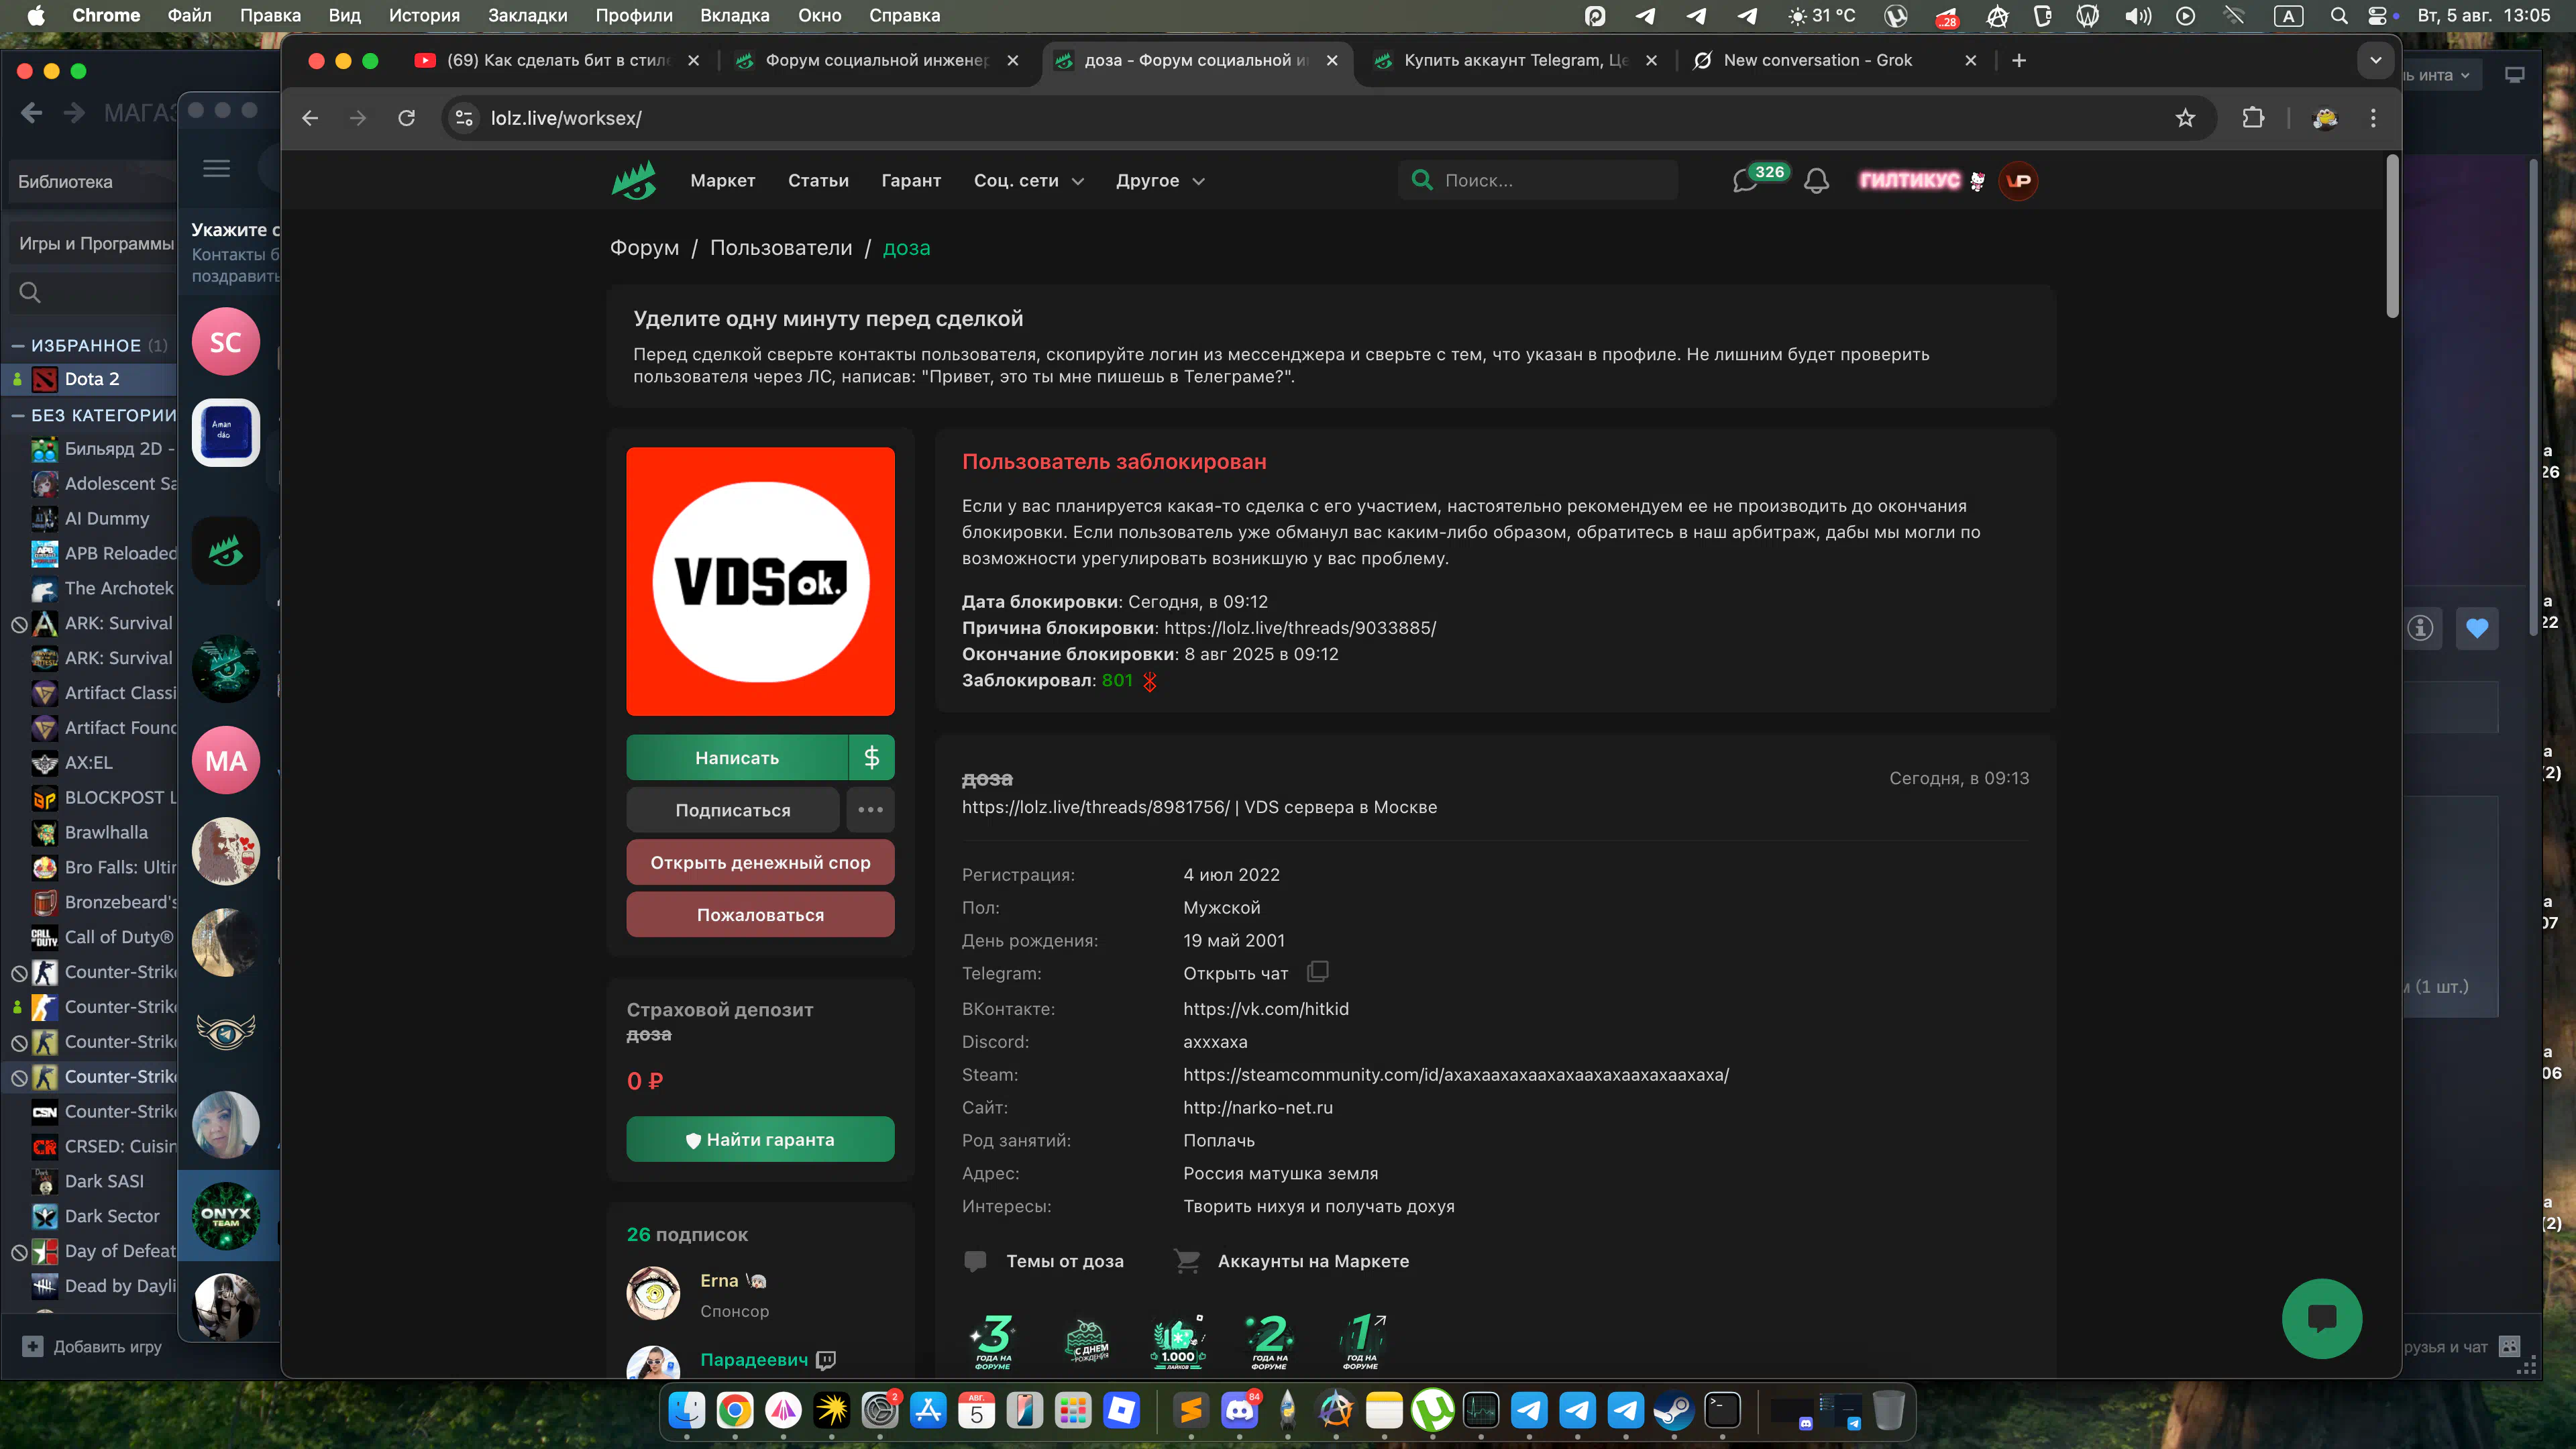Open the user avatar in the header

coord(2019,181)
